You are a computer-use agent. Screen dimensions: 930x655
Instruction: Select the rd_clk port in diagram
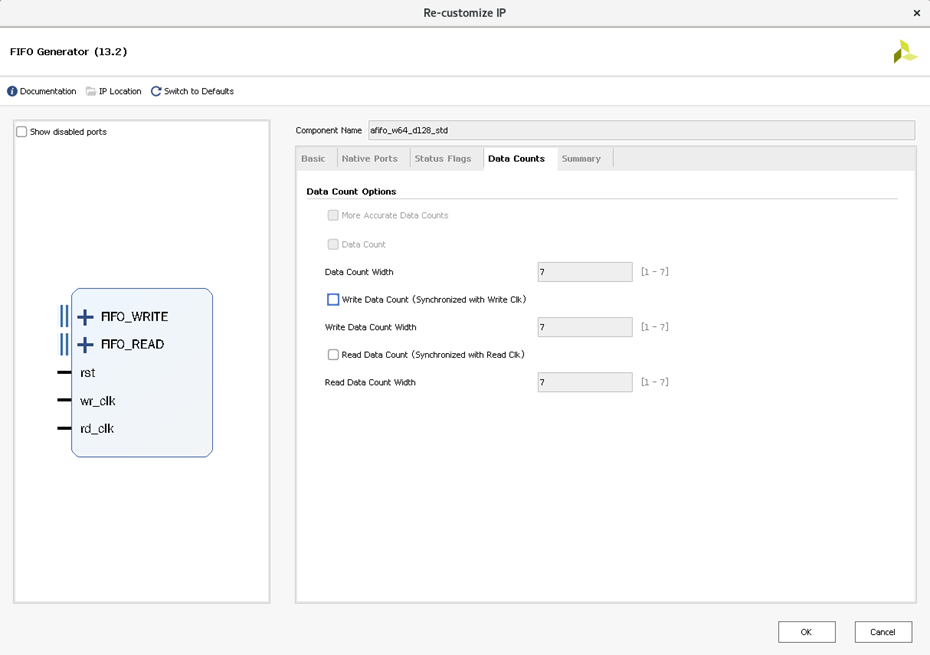tap(97, 428)
